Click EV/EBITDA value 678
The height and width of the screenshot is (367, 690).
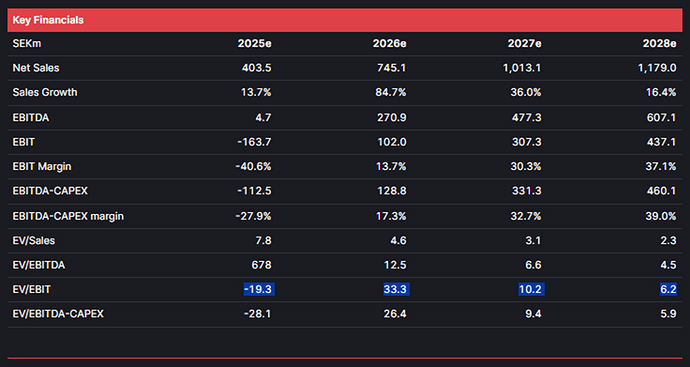pos(261,265)
